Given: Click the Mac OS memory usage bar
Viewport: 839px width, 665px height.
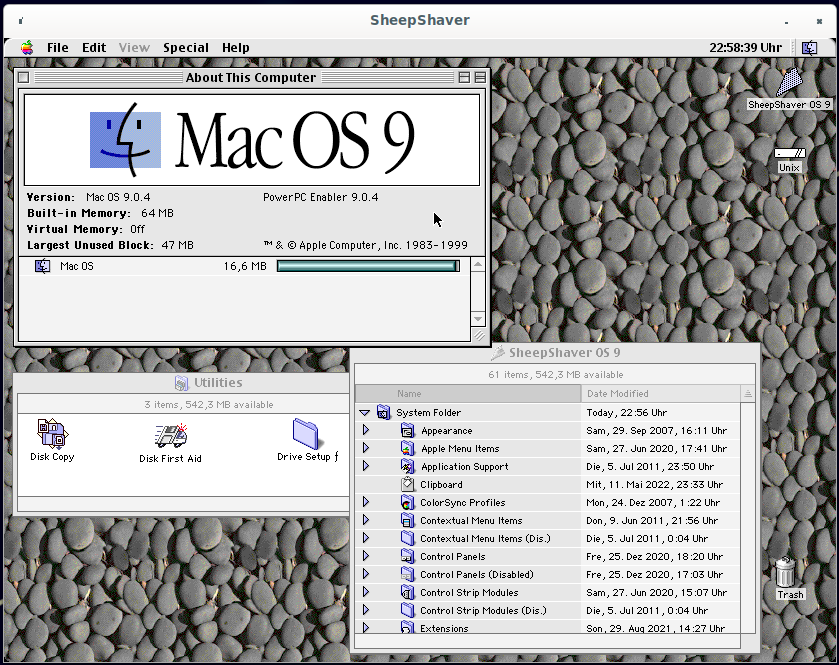Looking at the screenshot, I should (x=368, y=266).
